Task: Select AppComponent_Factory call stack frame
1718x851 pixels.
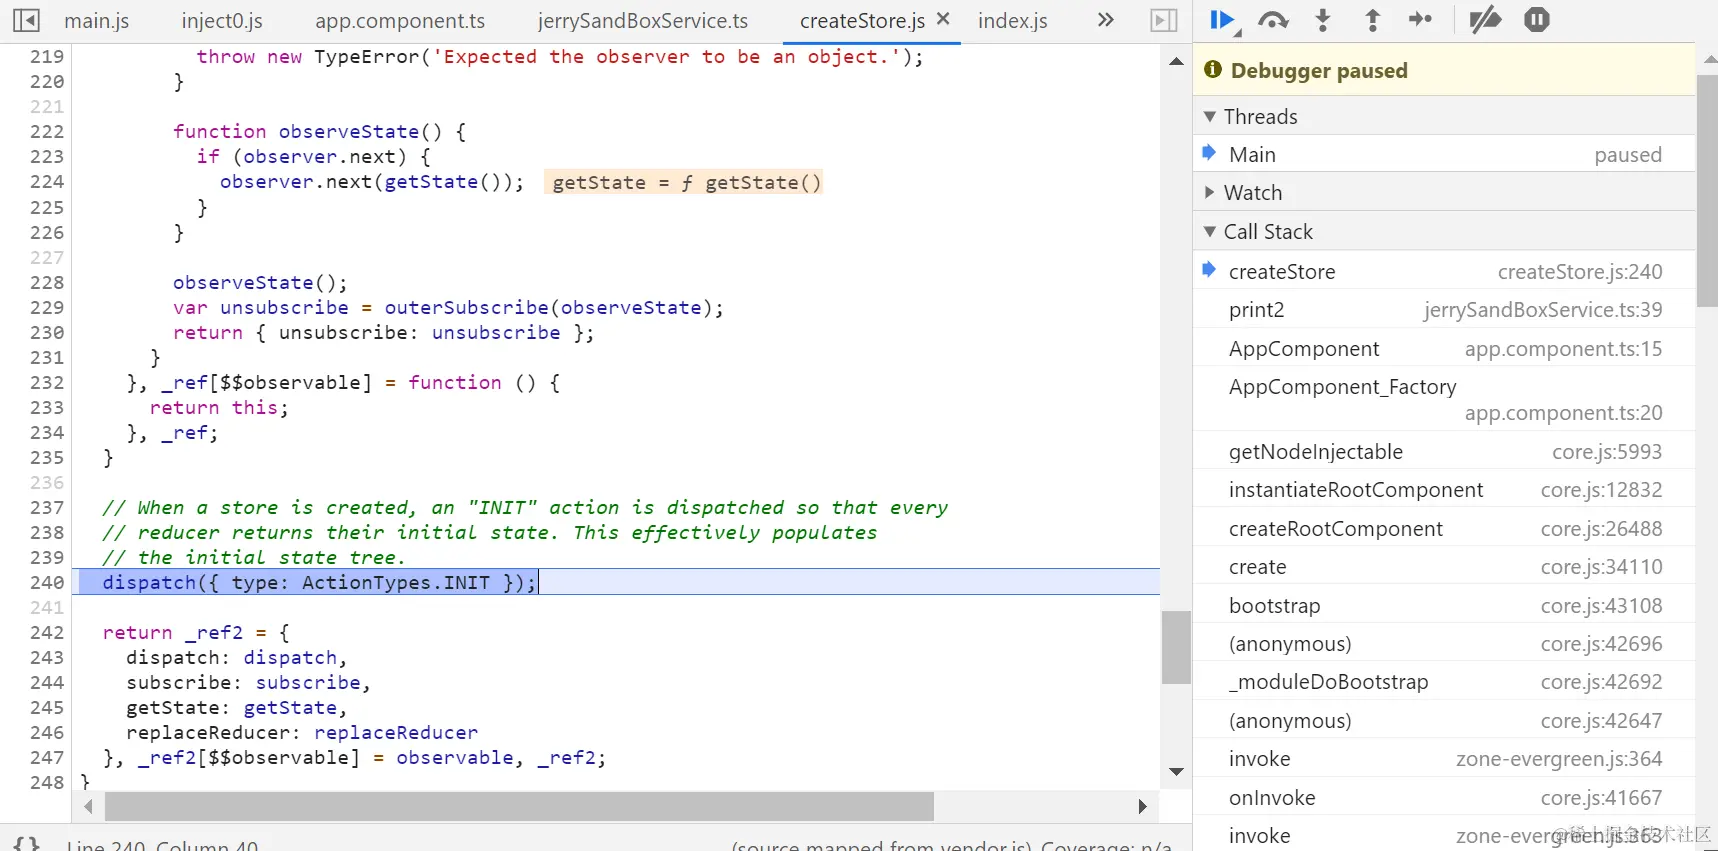Action: click(1444, 399)
